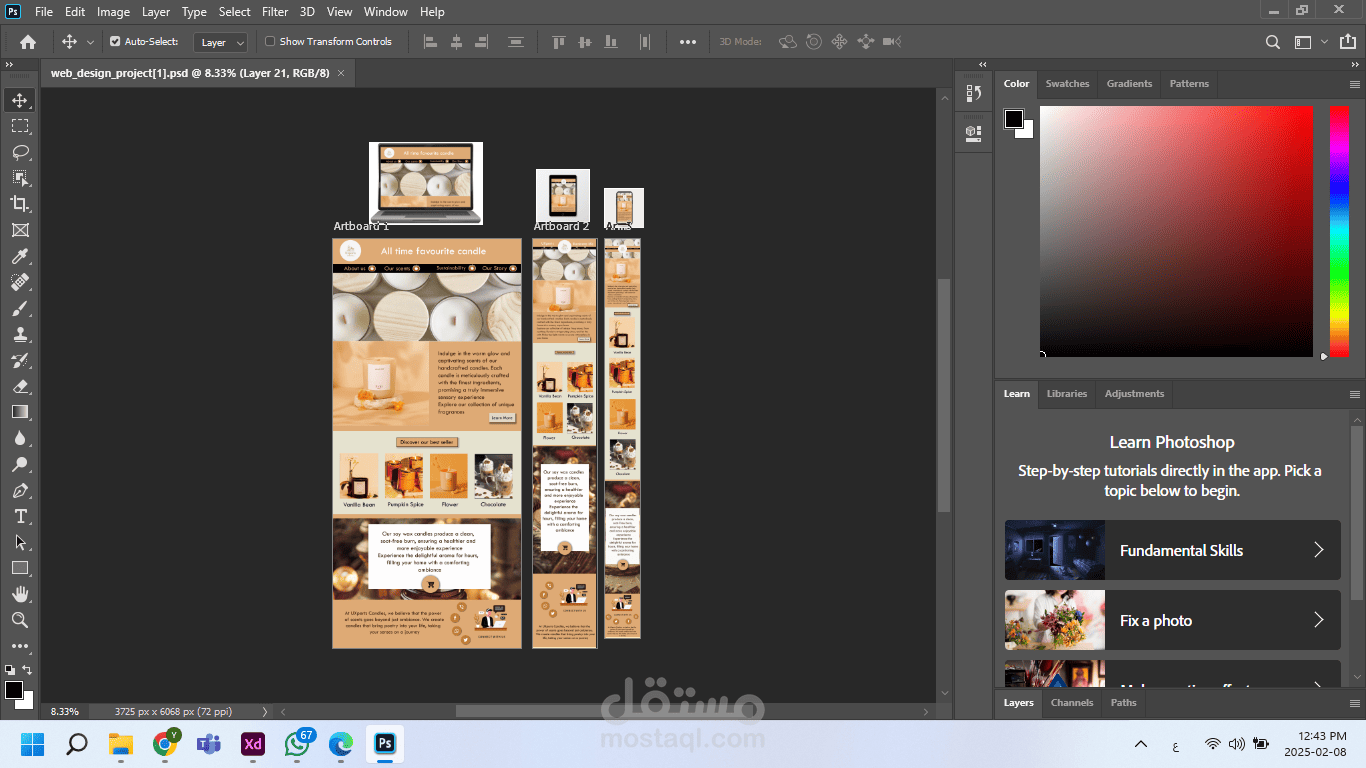Open the Auto-Select Layer dropdown

(x=221, y=42)
